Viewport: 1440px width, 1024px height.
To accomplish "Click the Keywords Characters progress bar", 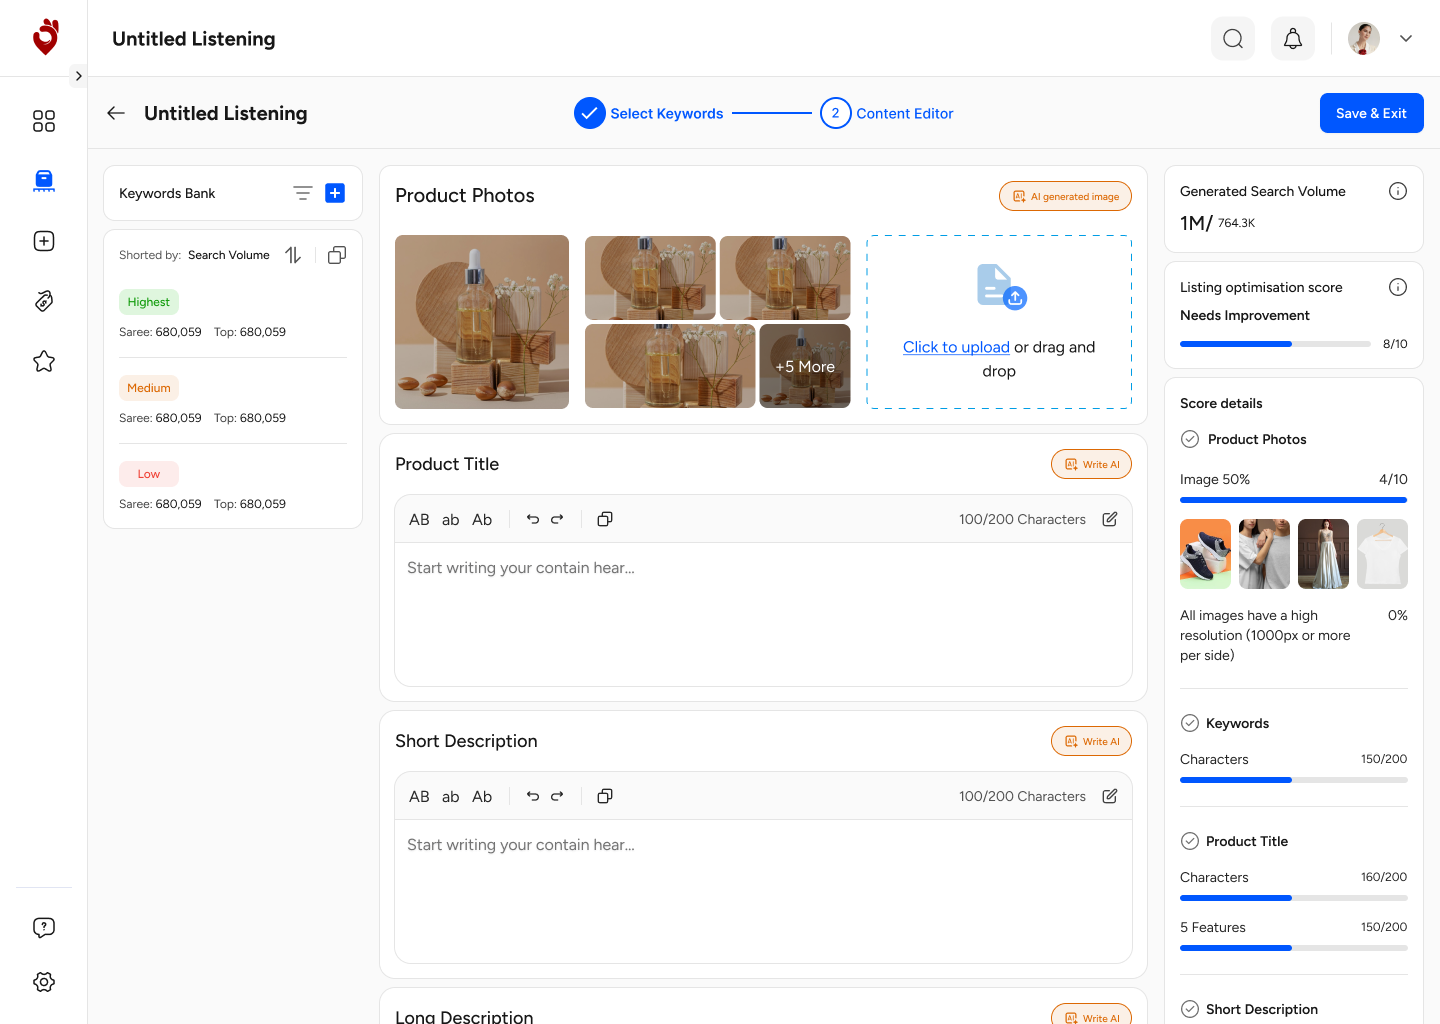I will coord(1293,780).
